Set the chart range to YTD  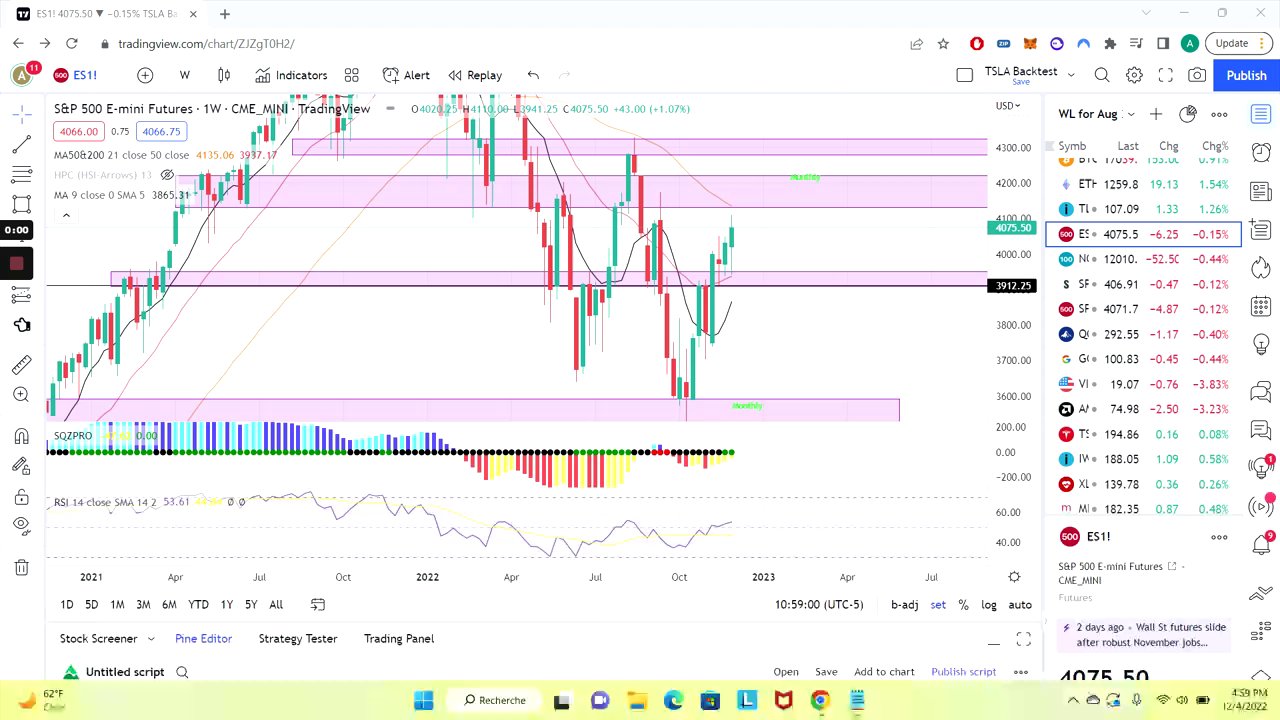pyautogui.click(x=198, y=604)
